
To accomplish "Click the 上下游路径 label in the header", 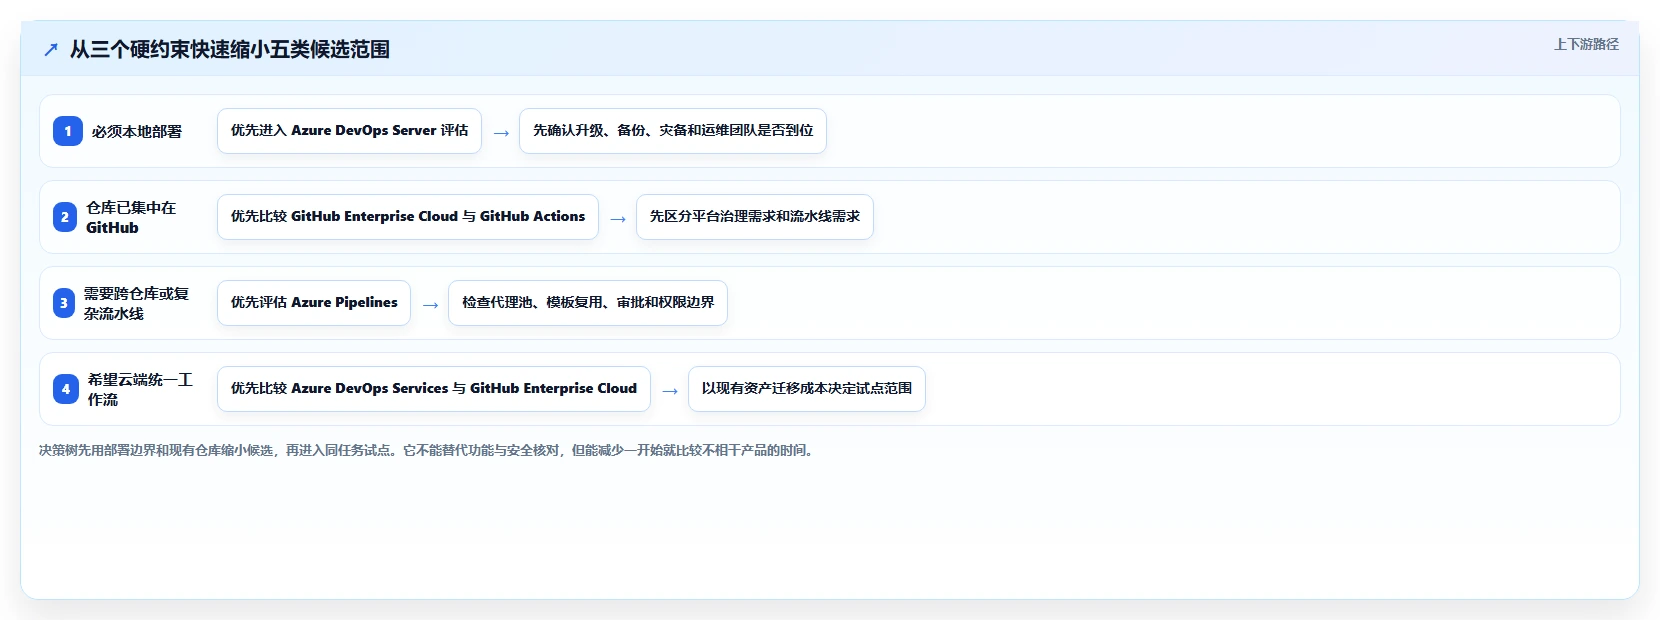I will [1586, 44].
